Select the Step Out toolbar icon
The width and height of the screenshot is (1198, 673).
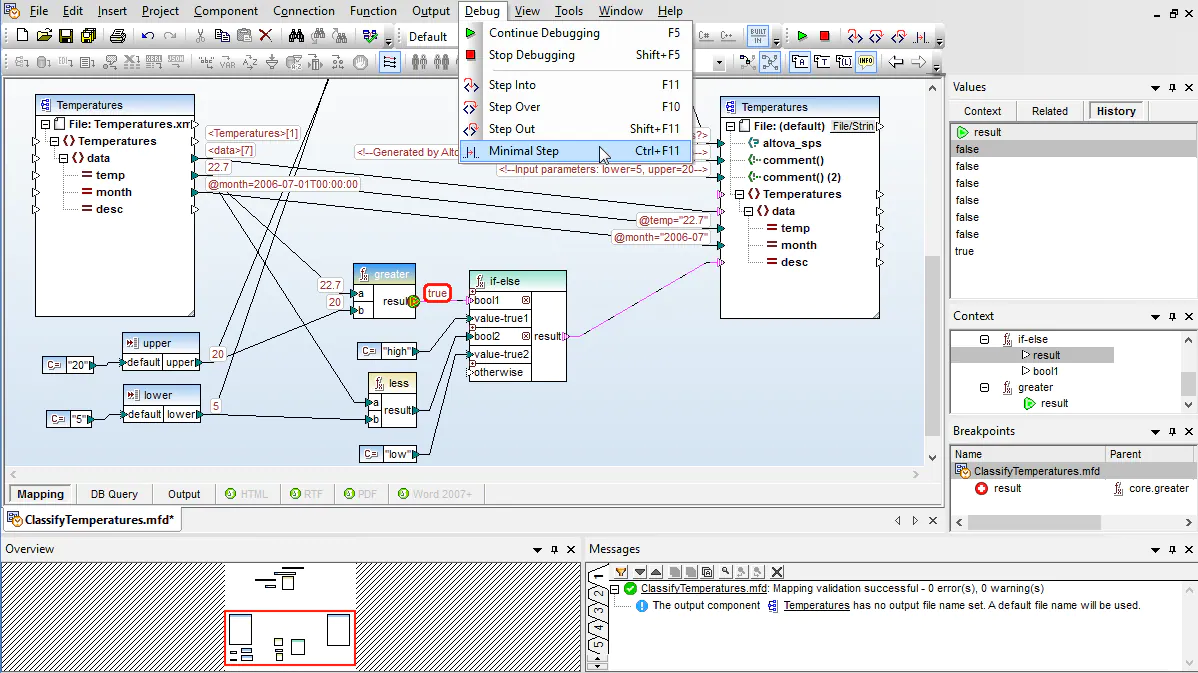898,36
